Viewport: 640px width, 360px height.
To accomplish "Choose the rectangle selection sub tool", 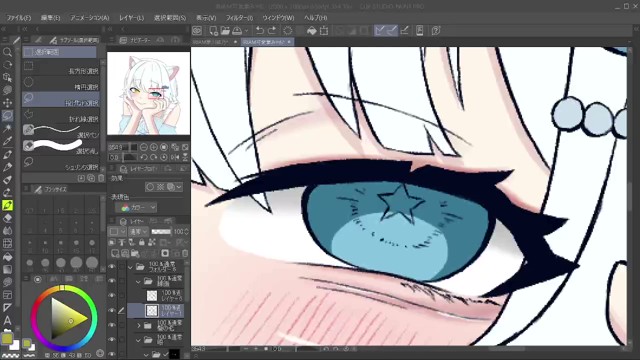I will click(x=61, y=67).
